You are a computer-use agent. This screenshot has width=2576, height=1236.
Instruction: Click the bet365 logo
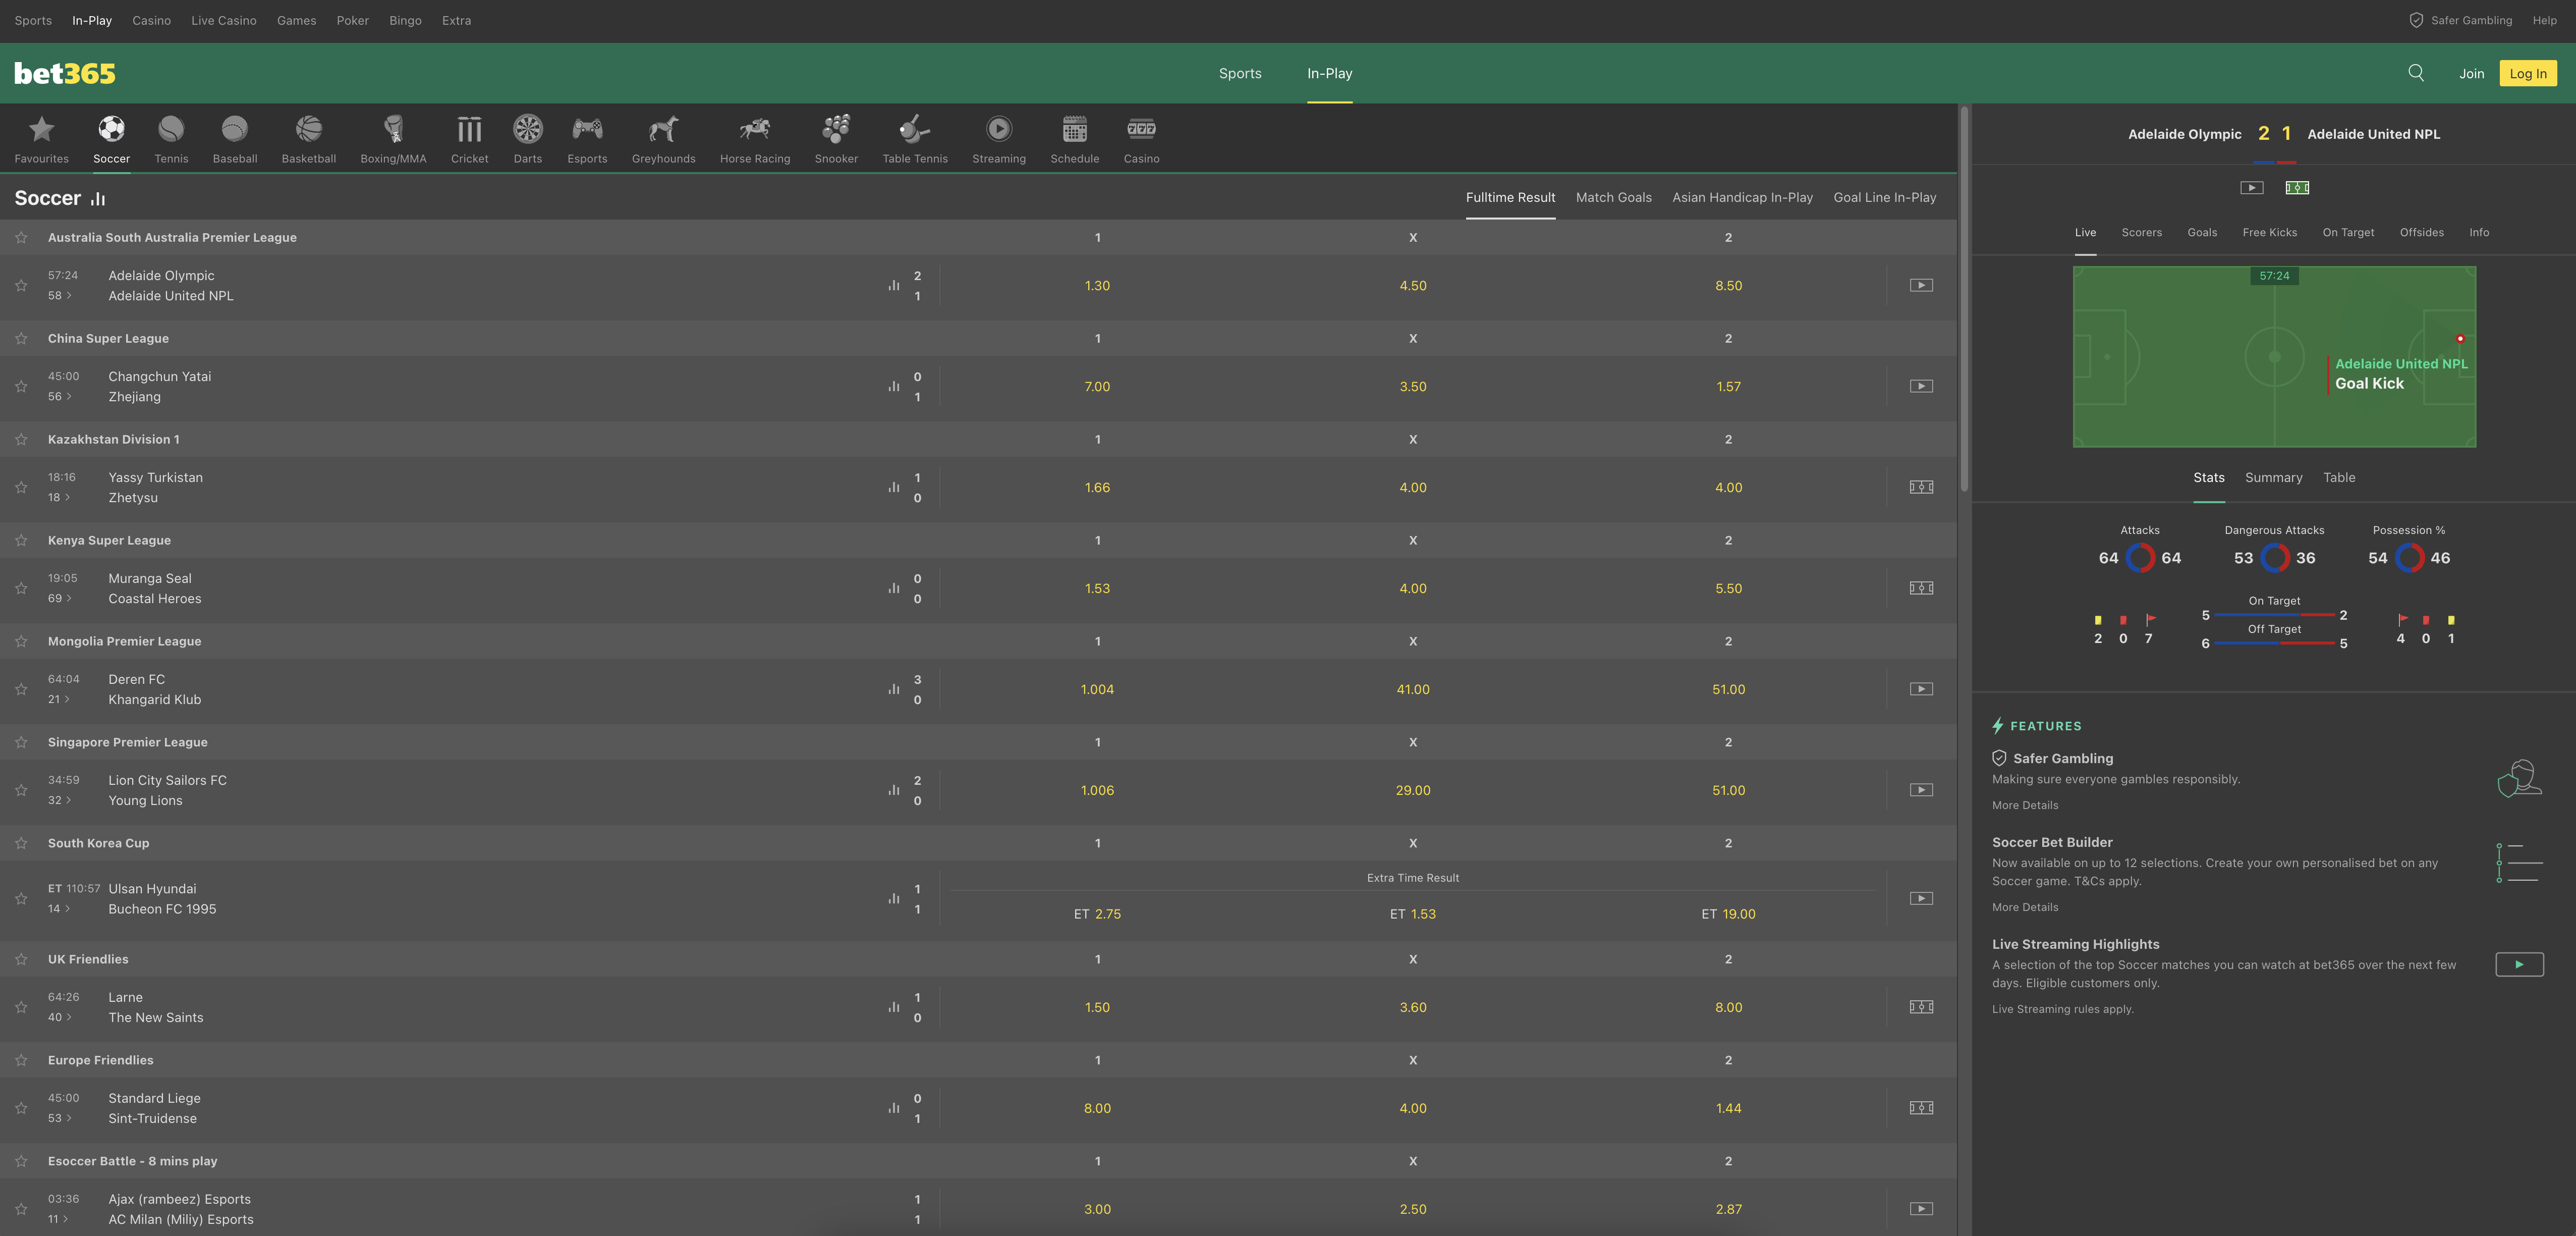pyautogui.click(x=65, y=73)
